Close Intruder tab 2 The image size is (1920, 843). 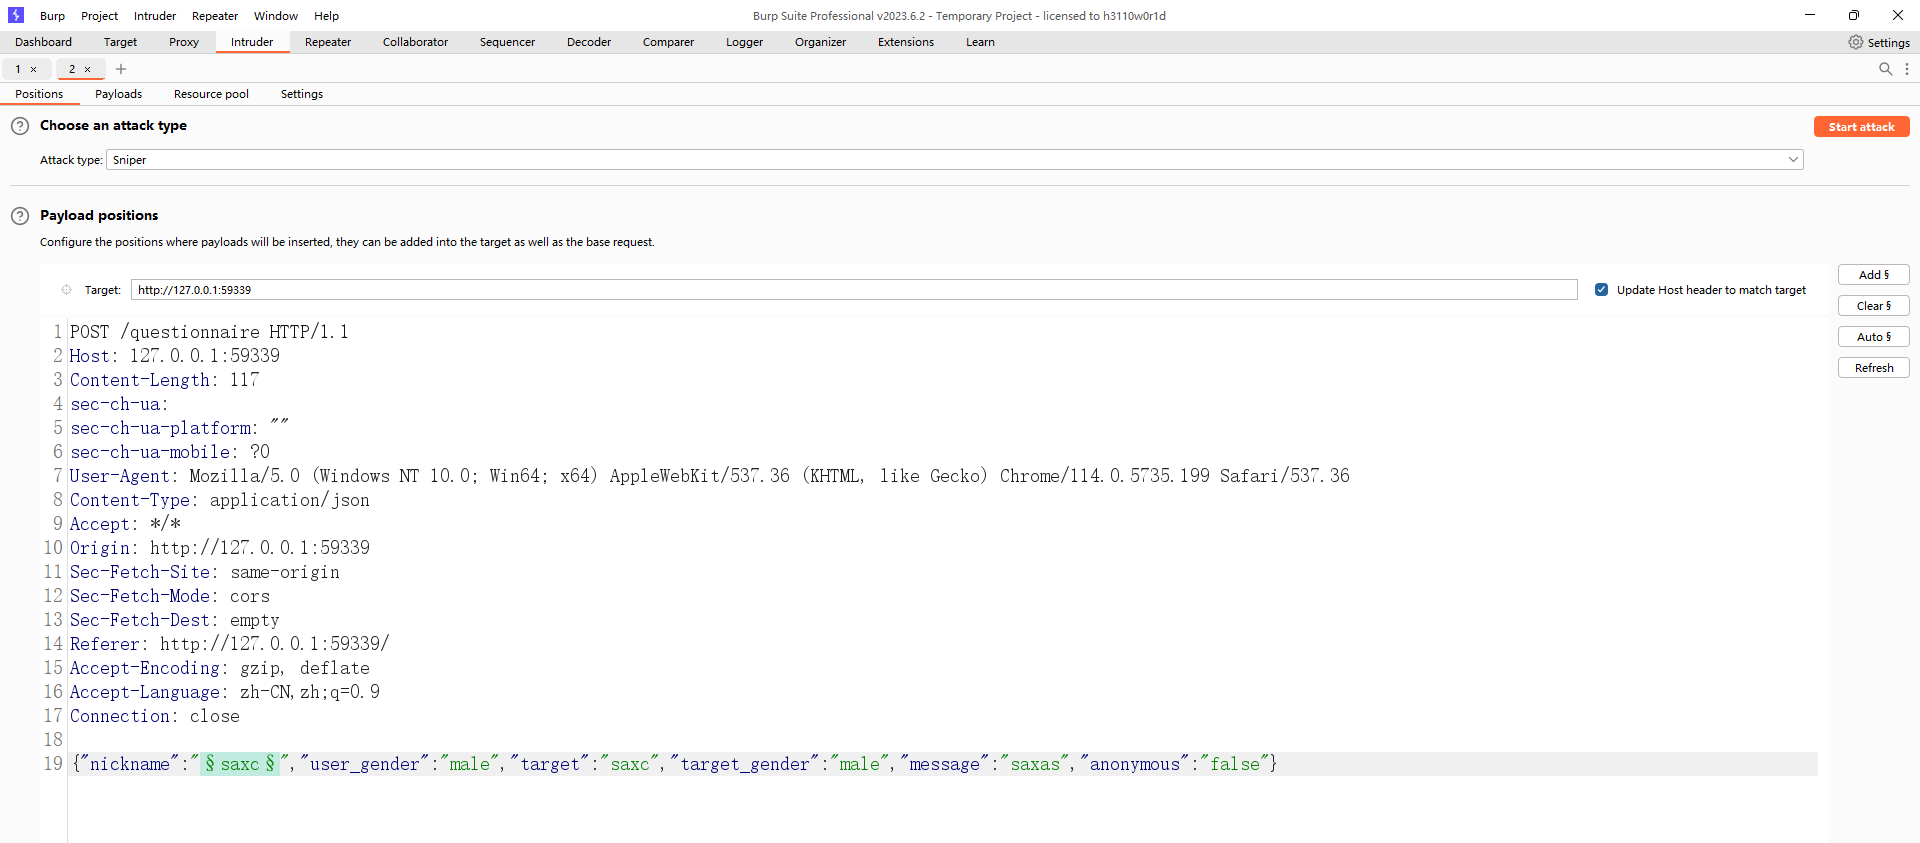pyautogui.click(x=88, y=69)
